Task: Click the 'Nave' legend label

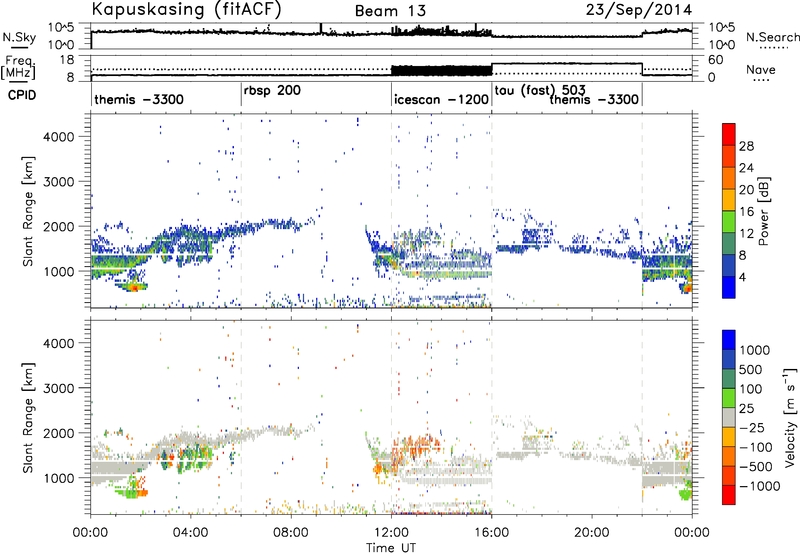Action: [x=761, y=70]
